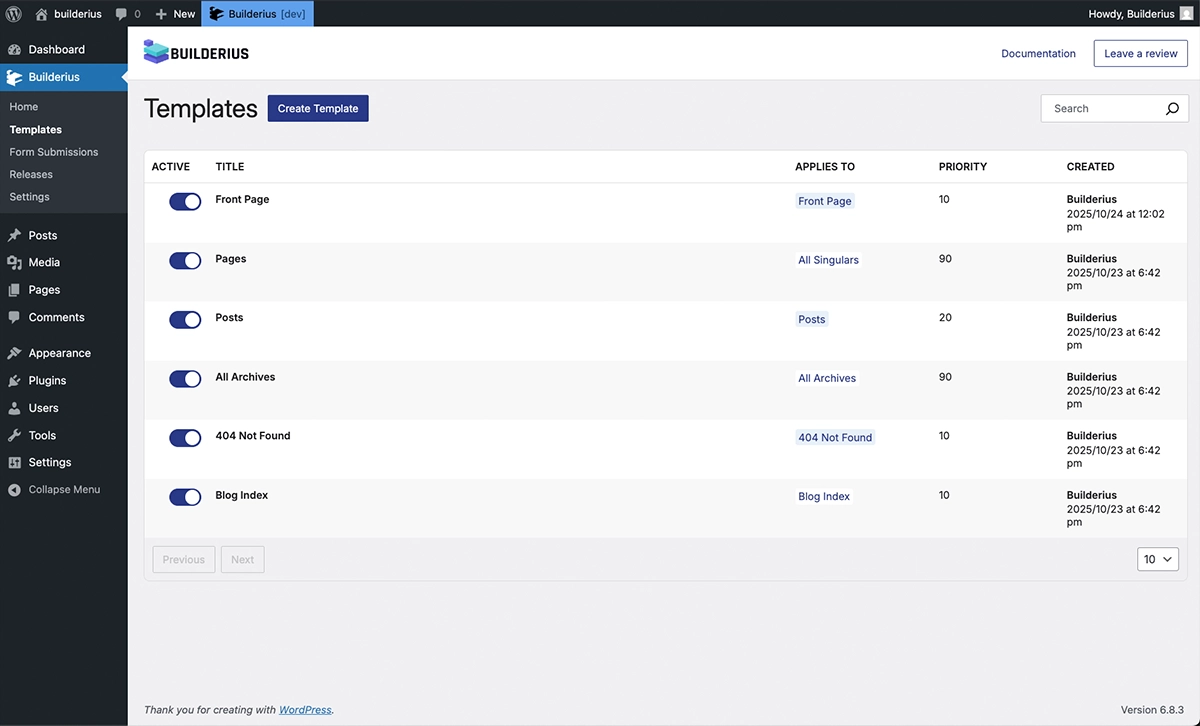The width and height of the screenshot is (1200, 726).
Task: Open the Documentation link
Action: 1038,53
